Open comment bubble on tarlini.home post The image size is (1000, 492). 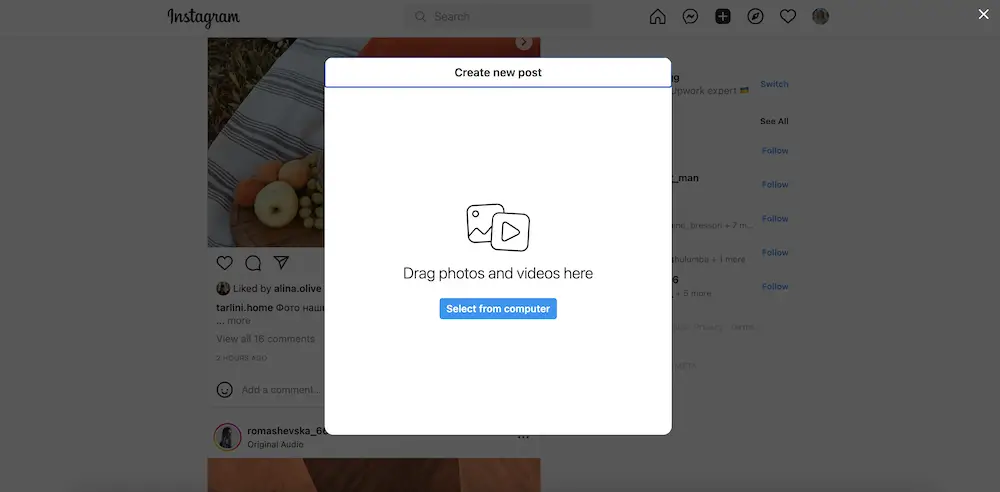pyautogui.click(x=253, y=263)
